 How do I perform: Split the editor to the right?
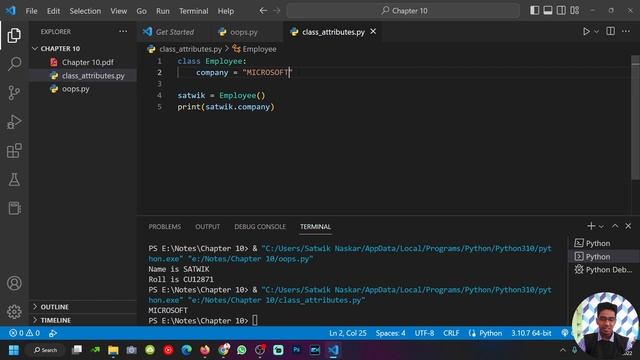(610, 31)
